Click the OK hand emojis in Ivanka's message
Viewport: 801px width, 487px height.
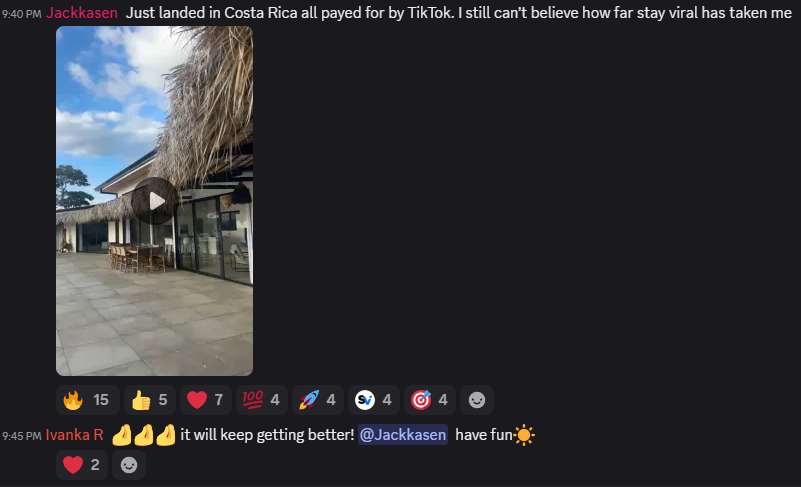click(x=144, y=435)
